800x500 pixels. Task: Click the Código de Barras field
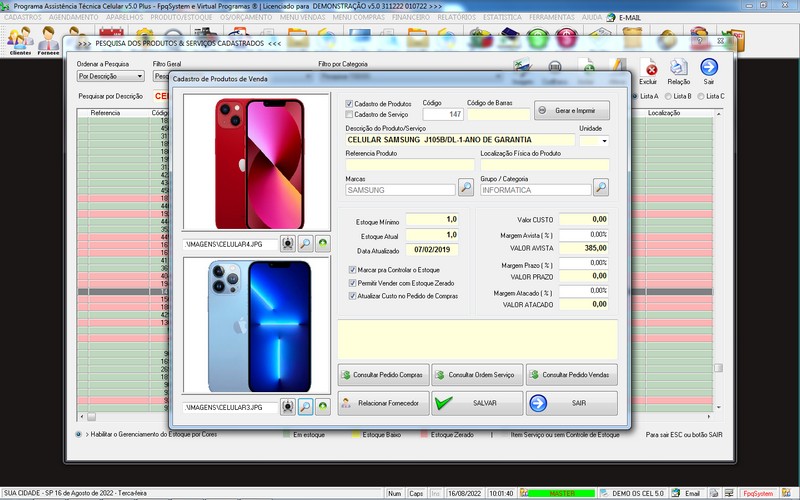point(498,114)
